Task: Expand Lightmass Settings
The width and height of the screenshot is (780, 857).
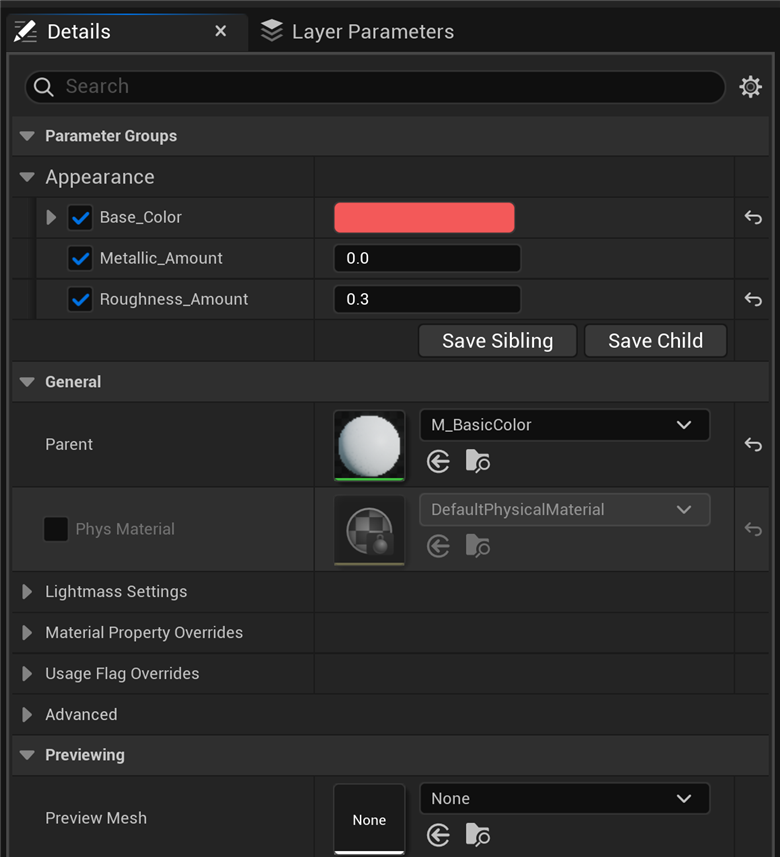Action: coord(27,591)
